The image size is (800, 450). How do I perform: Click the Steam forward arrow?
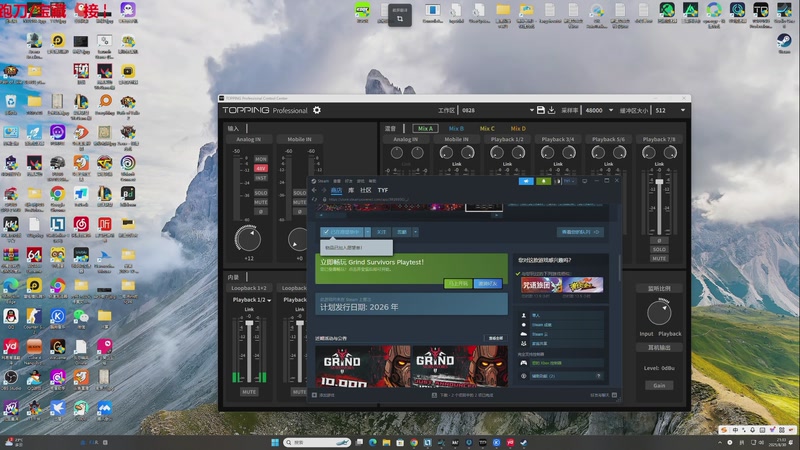click(323, 190)
